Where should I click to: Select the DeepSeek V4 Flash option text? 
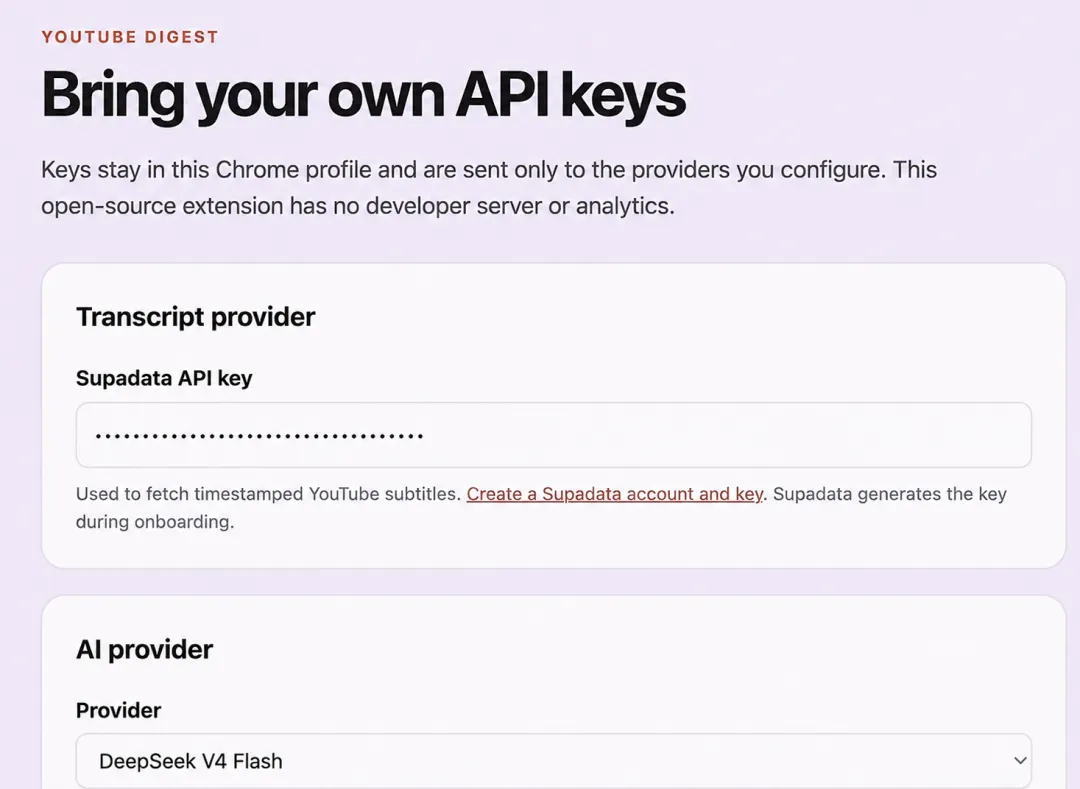[191, 761]
